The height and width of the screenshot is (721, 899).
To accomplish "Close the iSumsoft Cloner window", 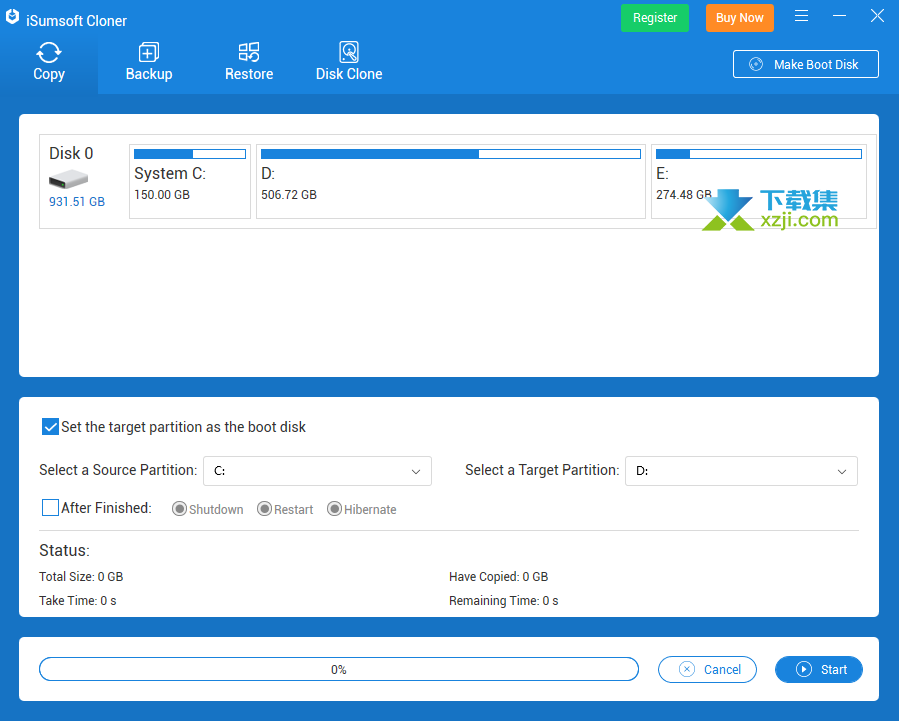I will click(x=877, y=16).
